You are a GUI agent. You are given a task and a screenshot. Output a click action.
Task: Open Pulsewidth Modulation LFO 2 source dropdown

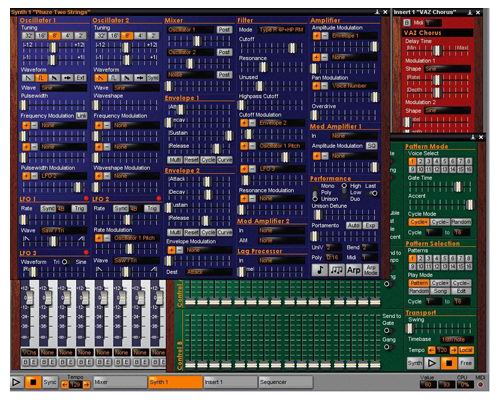click(64, 176)
